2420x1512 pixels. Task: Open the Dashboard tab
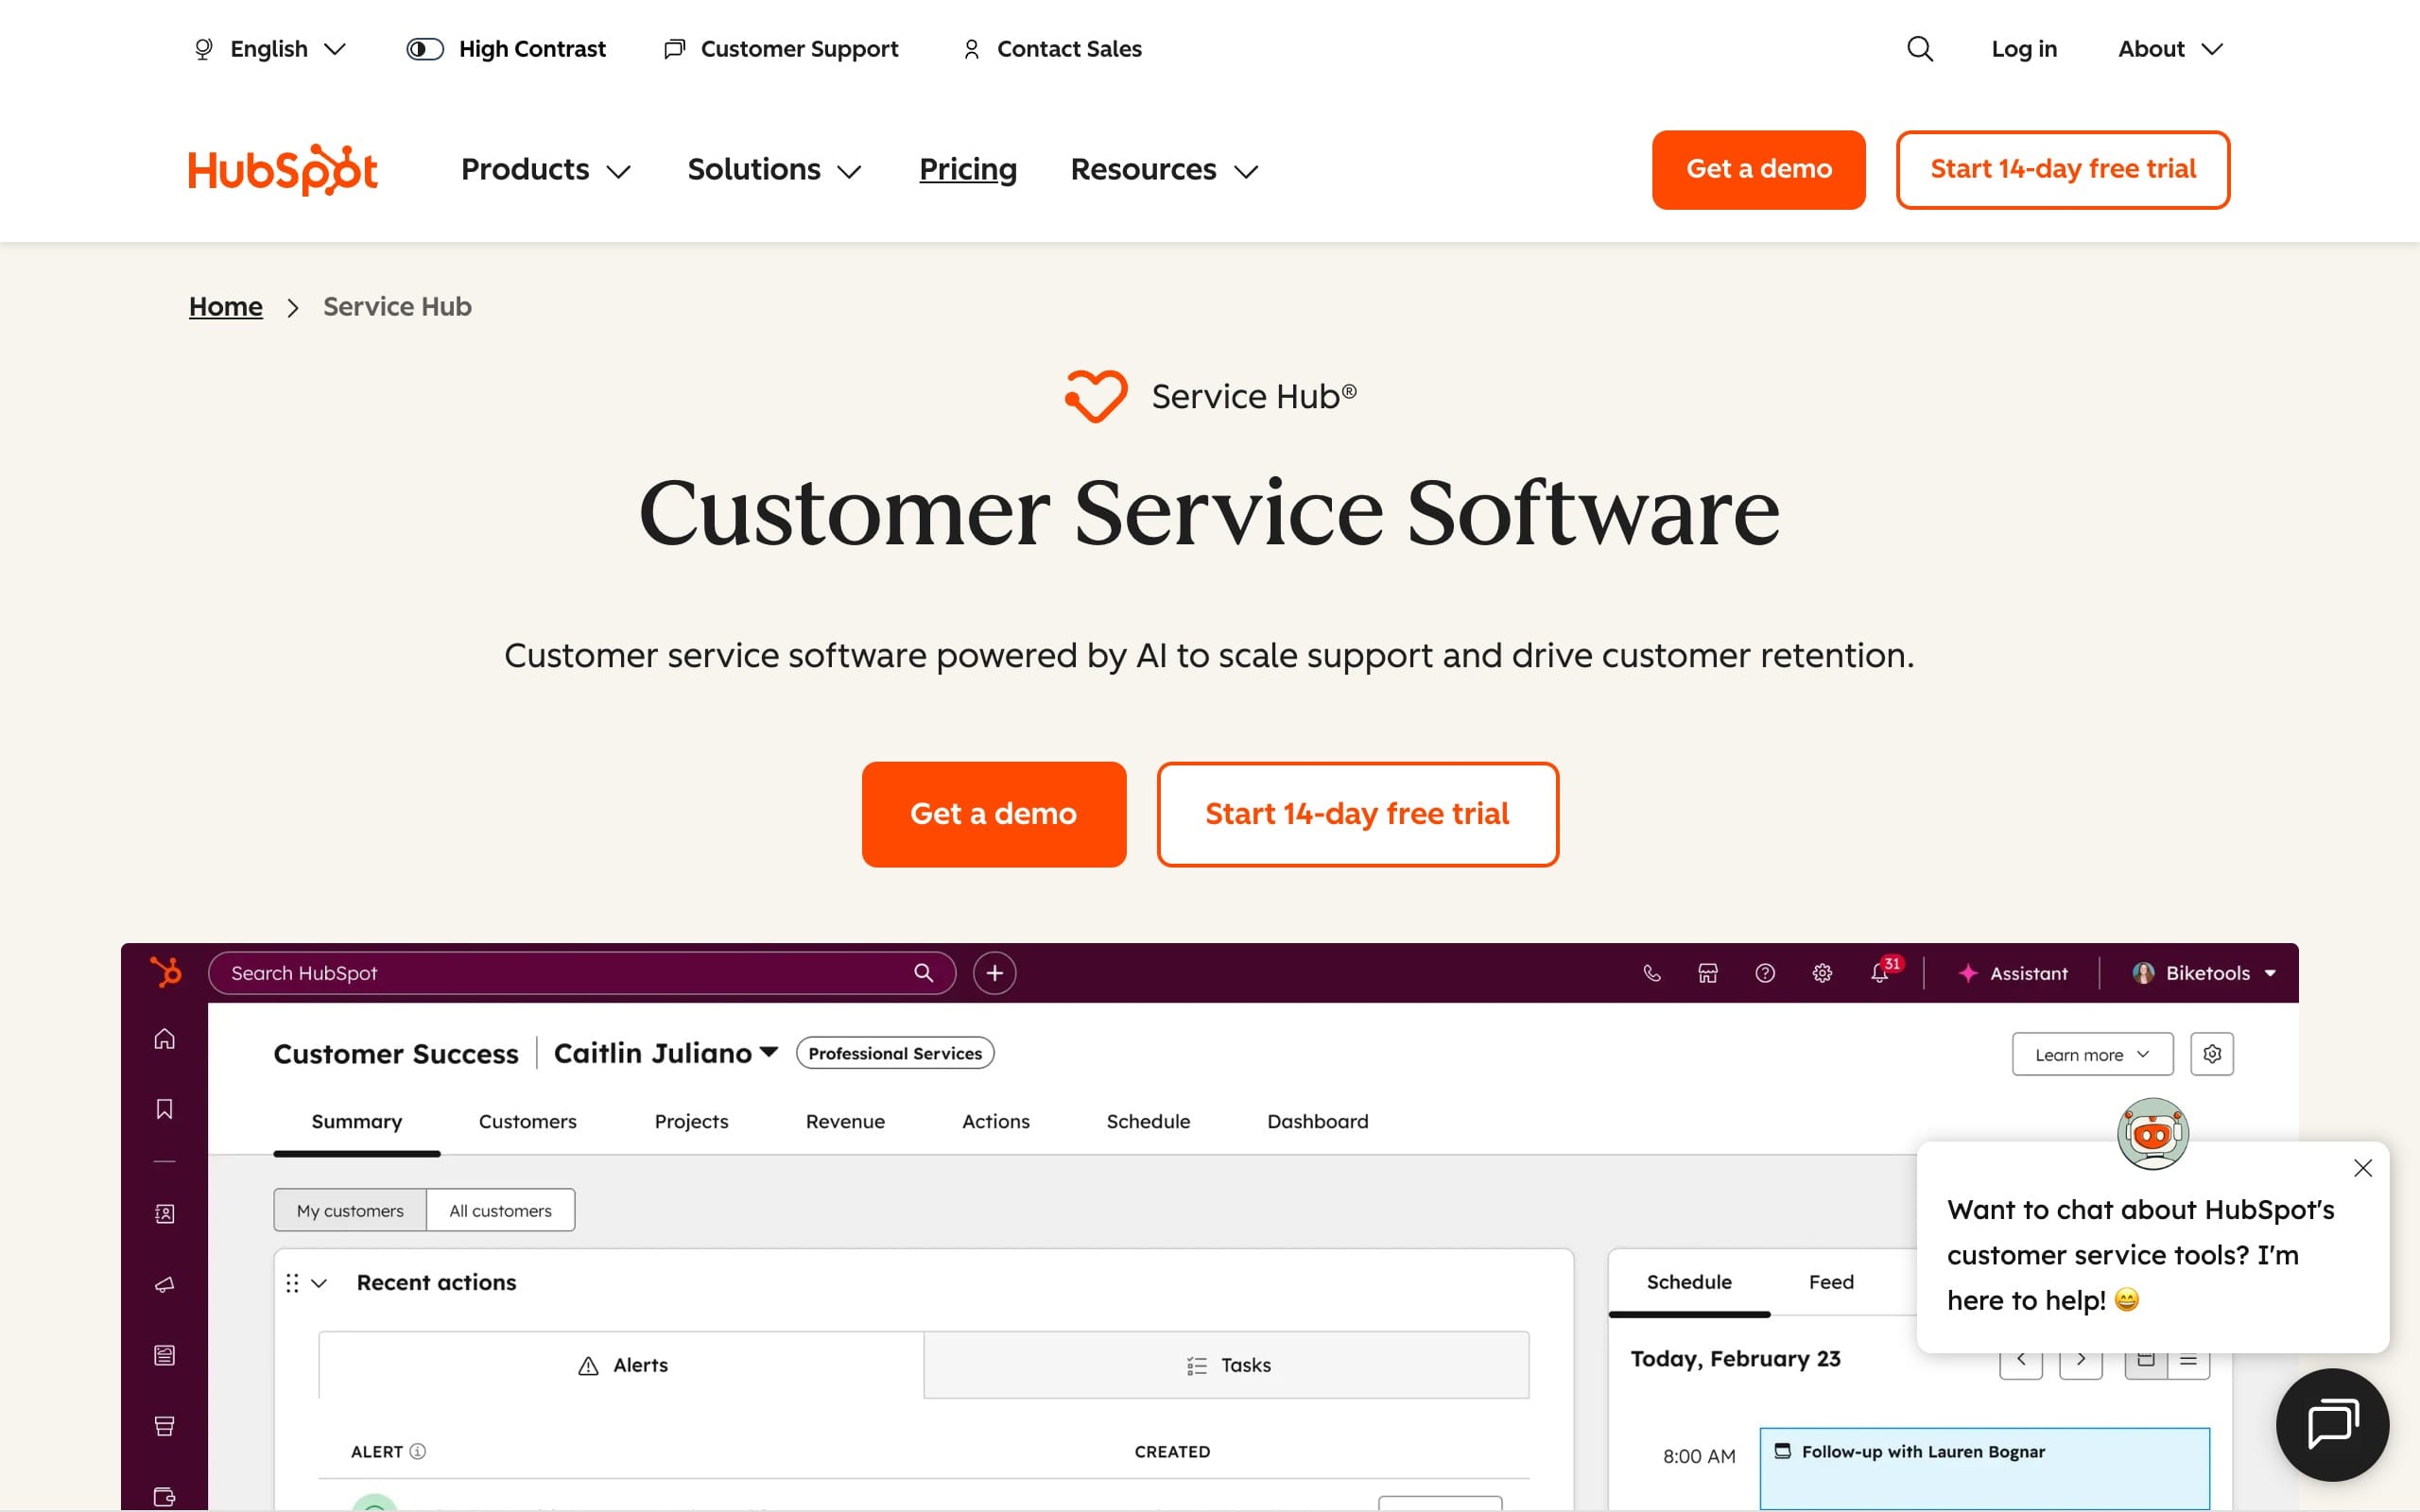point(1317,1122)
